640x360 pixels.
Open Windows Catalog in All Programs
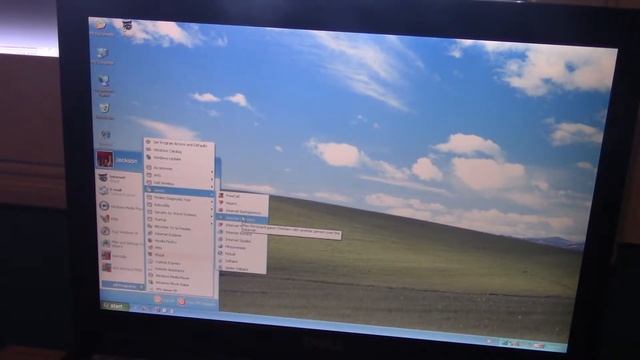[x=180, y=151]
